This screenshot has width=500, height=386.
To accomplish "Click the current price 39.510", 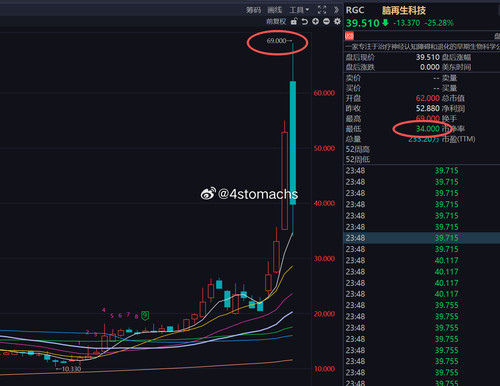I will tap(363, 23).
